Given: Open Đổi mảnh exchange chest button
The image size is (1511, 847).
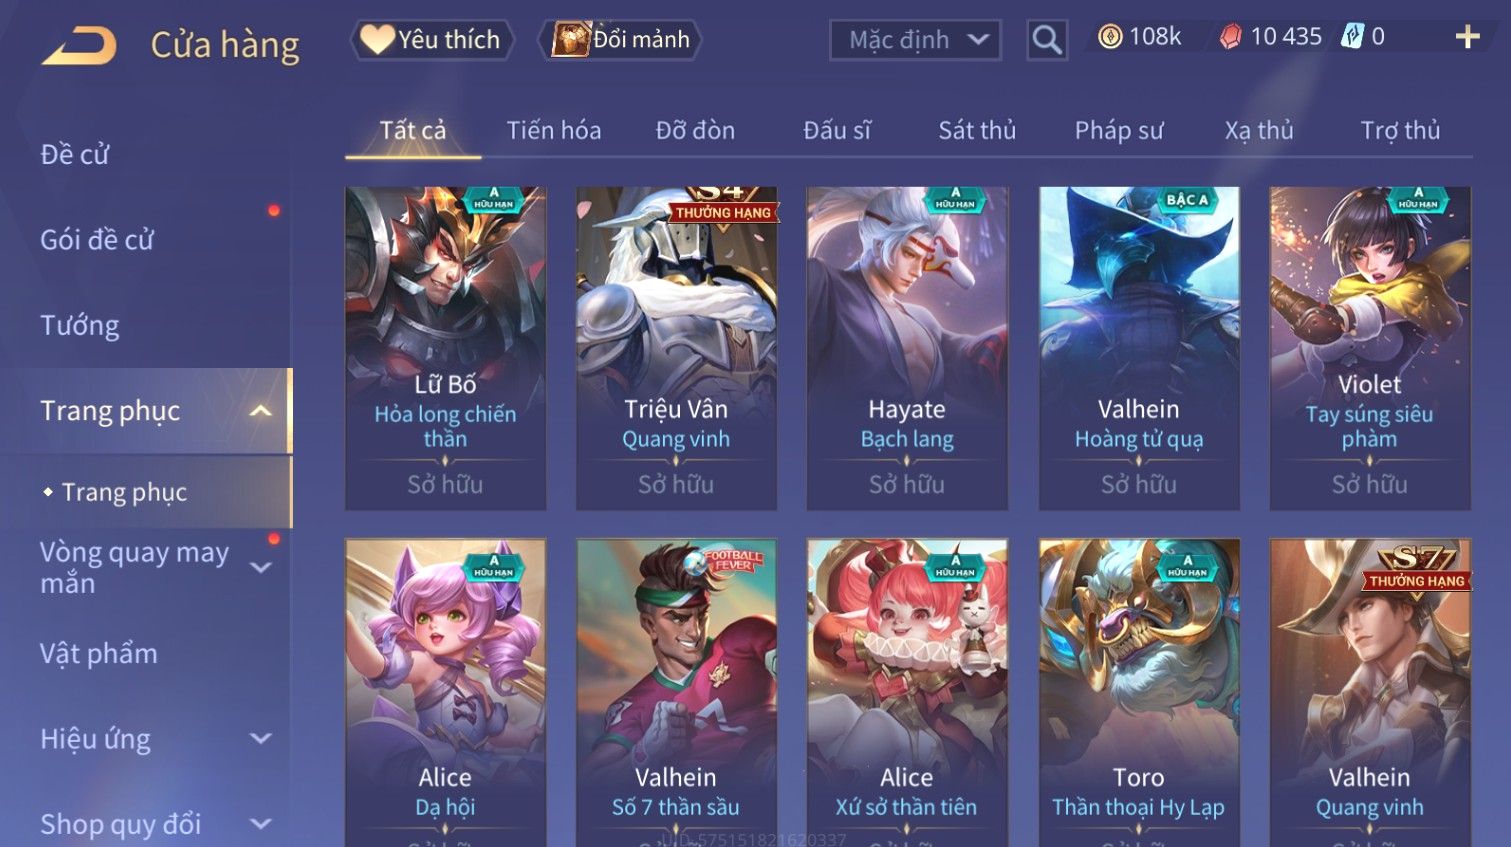Looking at the screenshot, I should (x=620, y=40).
